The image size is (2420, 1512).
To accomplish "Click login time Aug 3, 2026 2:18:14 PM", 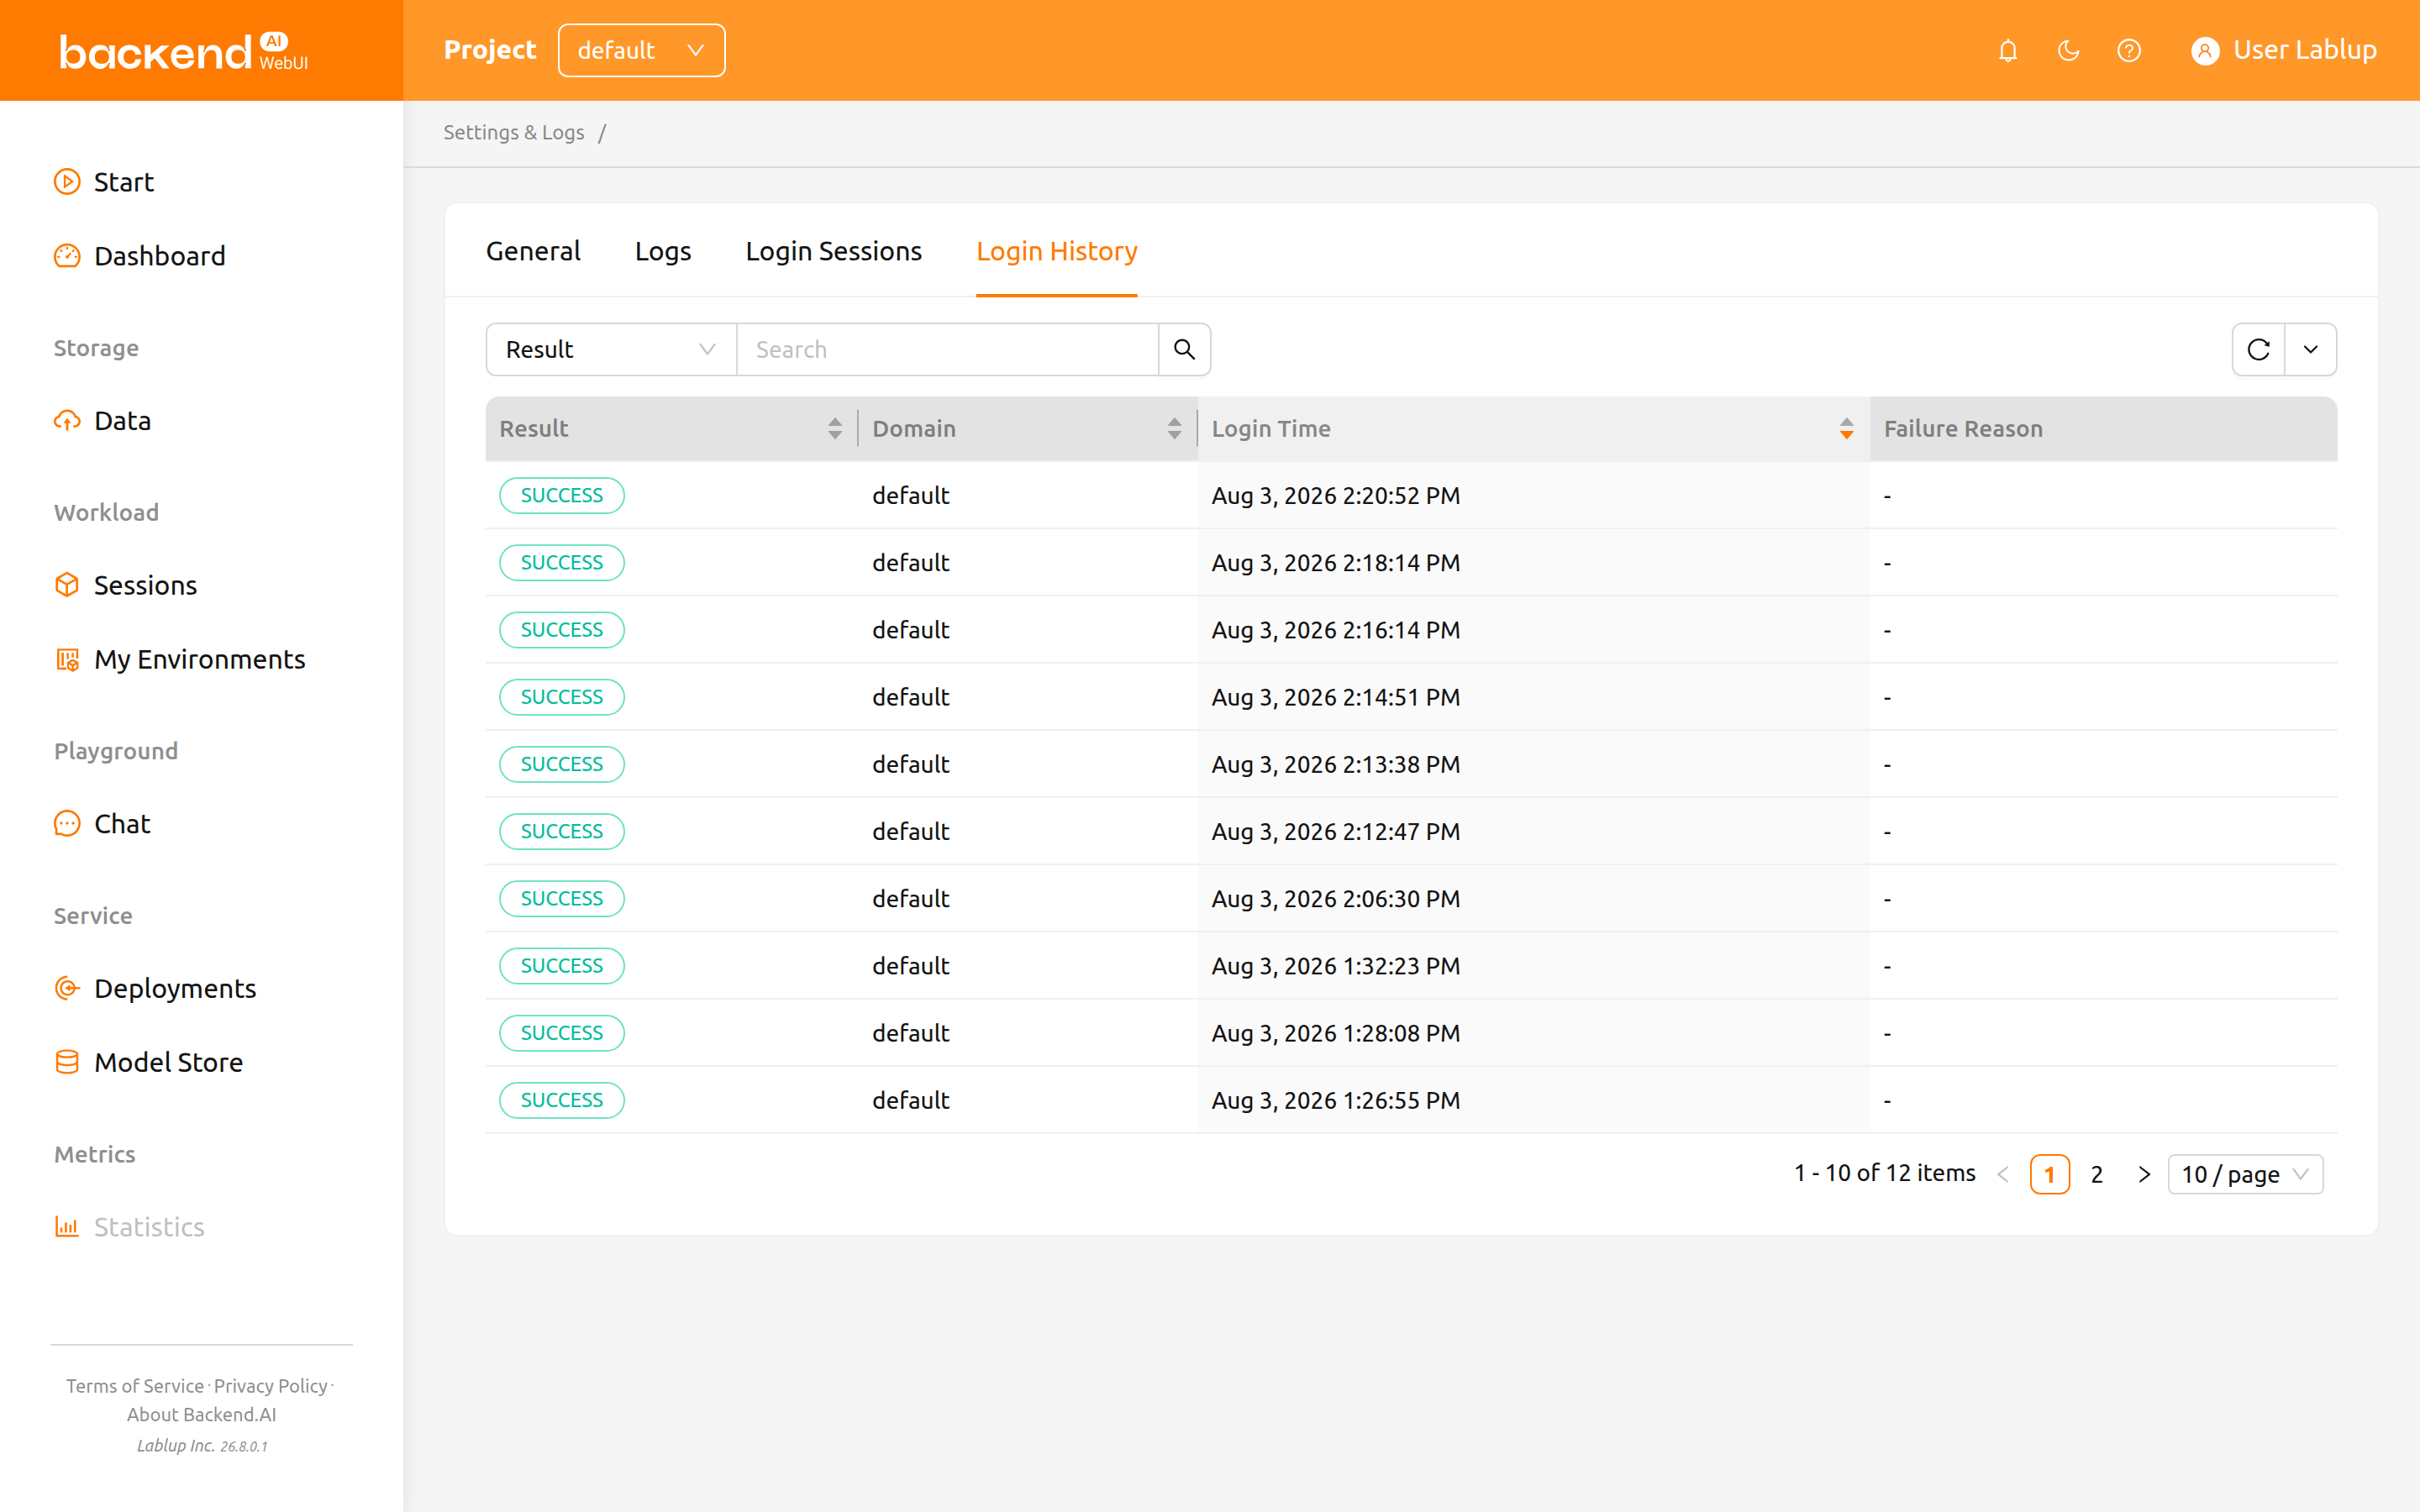I will (x=1336, y=563).
